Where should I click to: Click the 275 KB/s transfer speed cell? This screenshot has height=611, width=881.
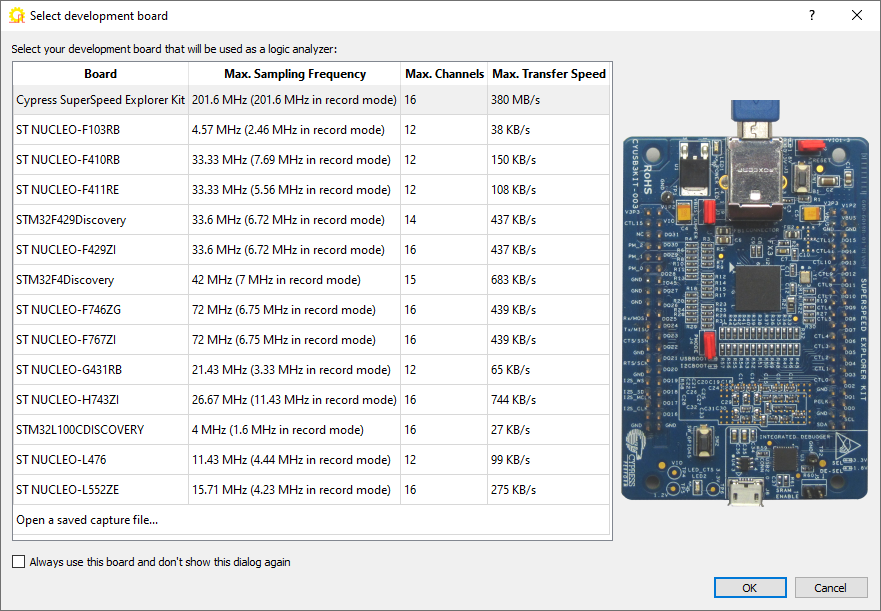(548, 490)
